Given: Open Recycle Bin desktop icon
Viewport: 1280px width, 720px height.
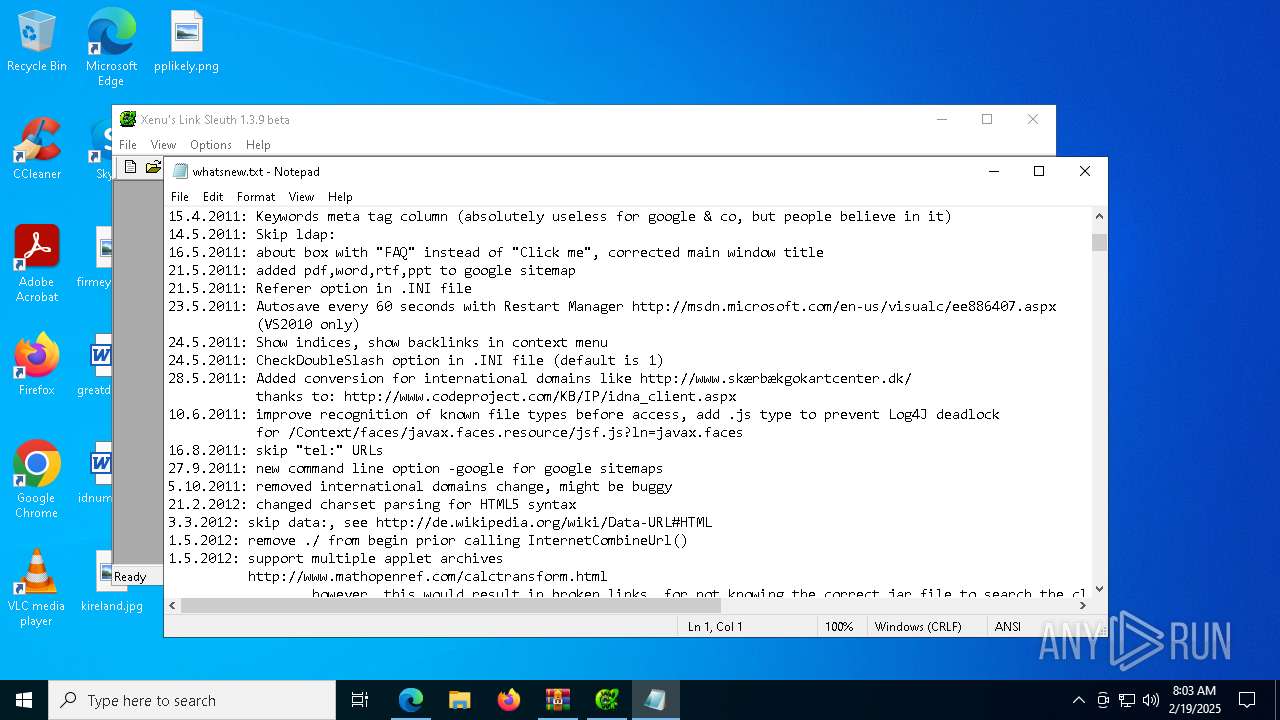Looking at the screenshot, I should coord(37,42).
